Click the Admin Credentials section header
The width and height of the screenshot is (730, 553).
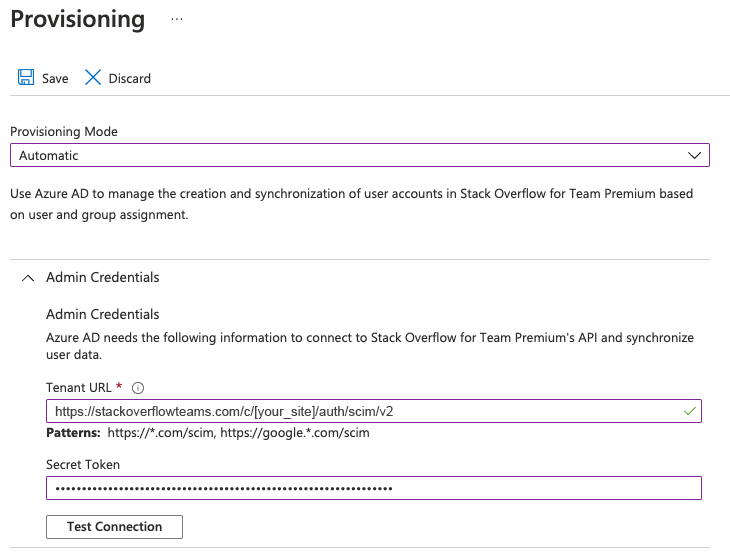point(102,278)
